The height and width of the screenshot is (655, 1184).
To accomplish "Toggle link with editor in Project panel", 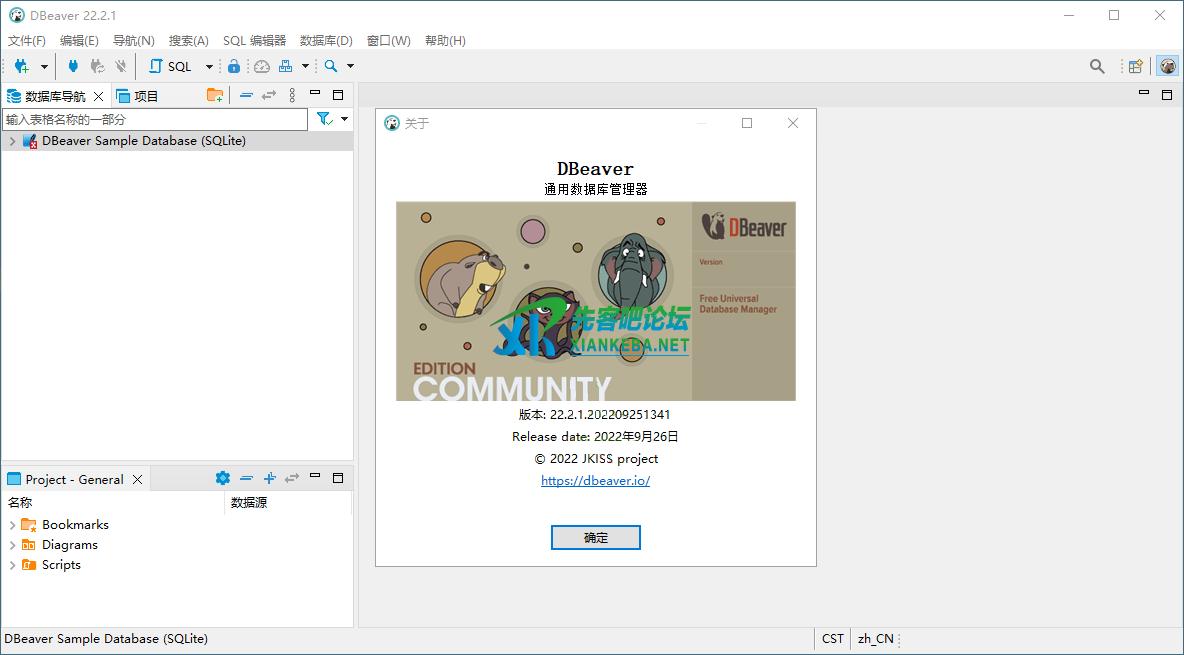I will 292,478.
